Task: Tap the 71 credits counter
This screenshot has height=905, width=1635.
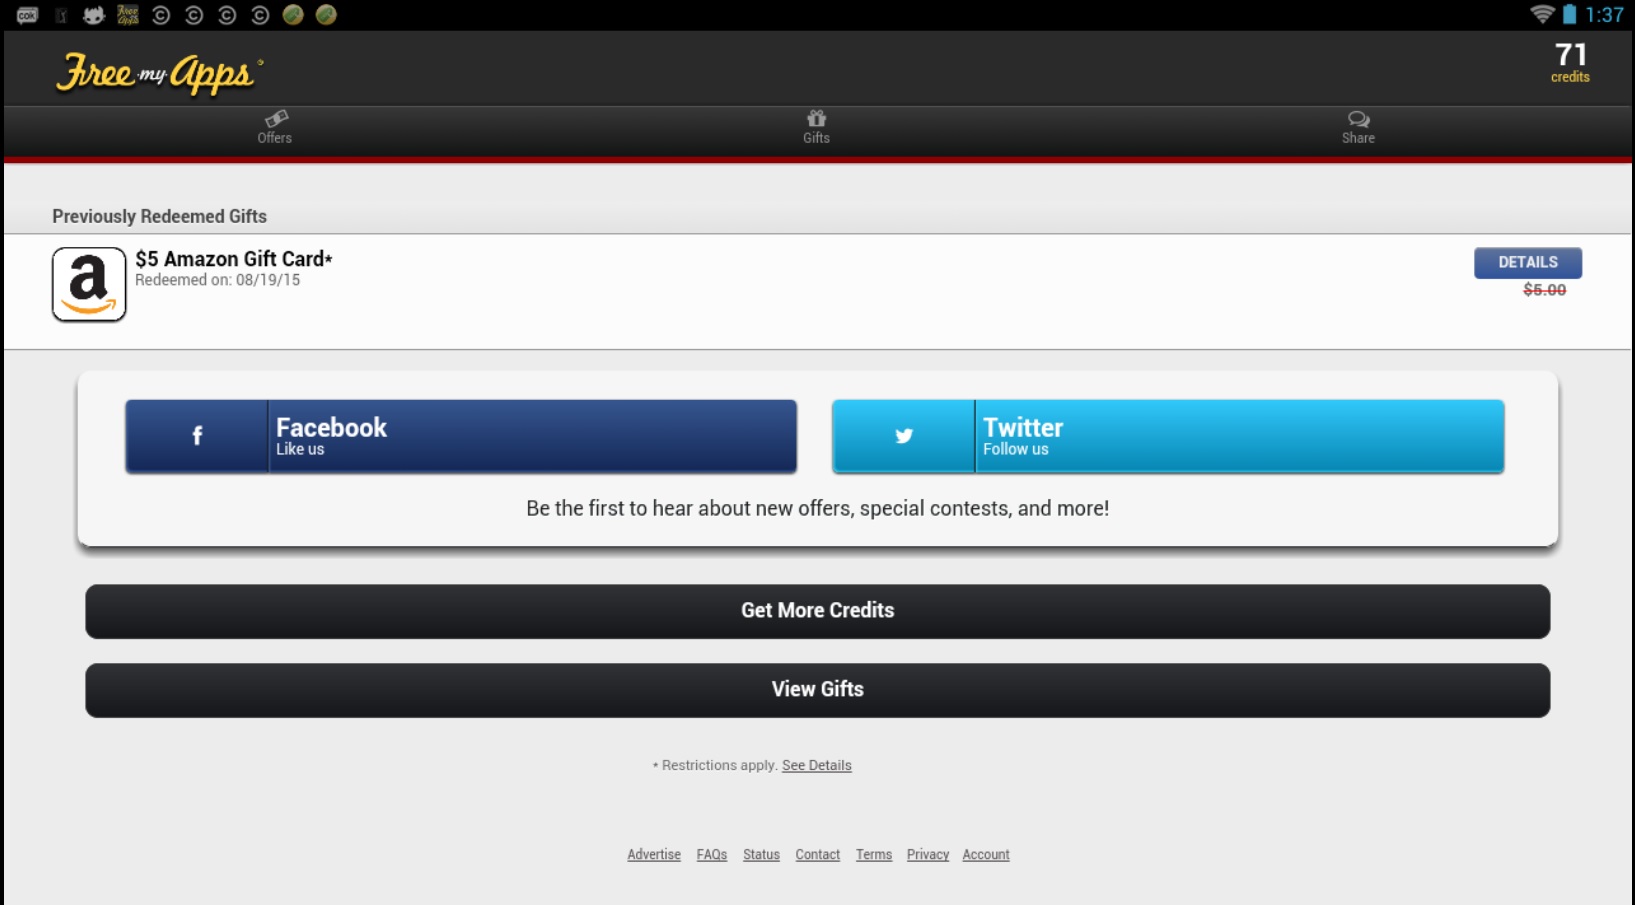Action: click(x=1570, y=62)
